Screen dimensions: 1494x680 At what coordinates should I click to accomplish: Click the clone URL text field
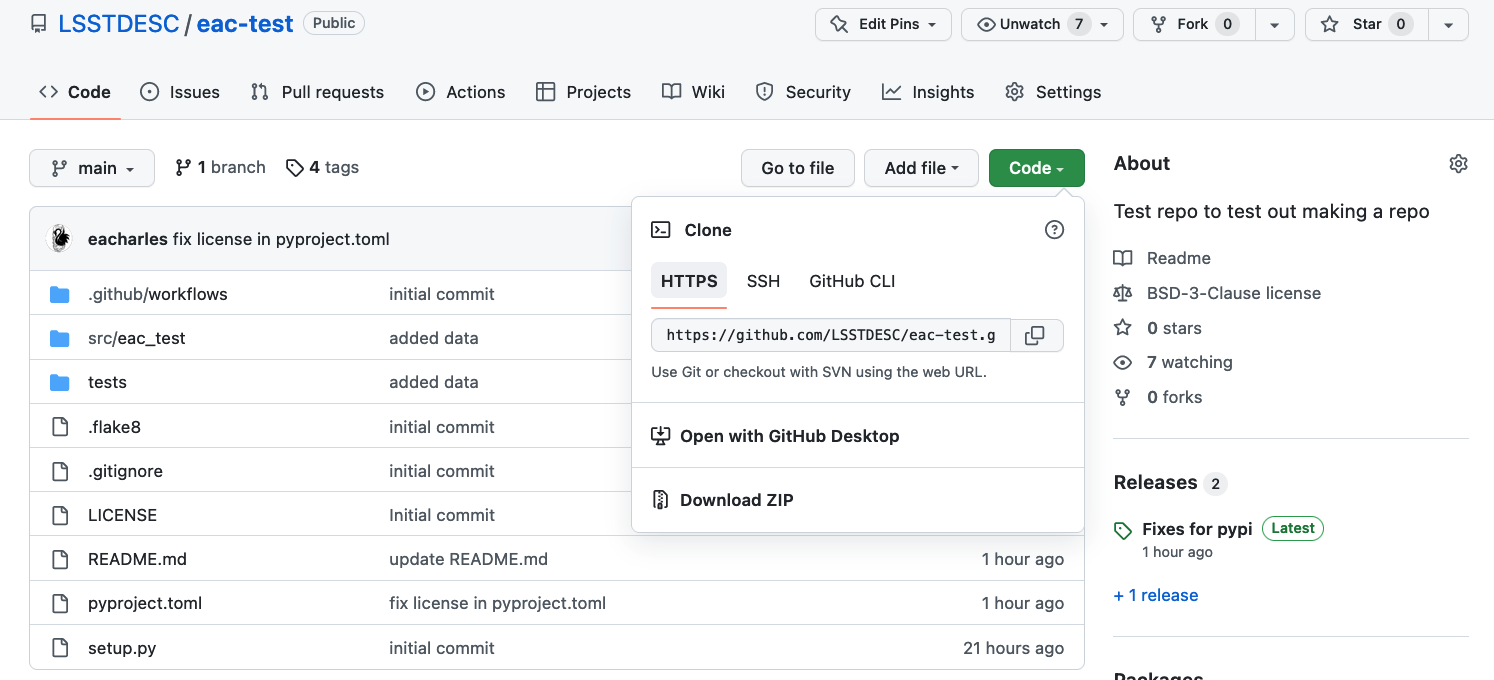[x=831, y=336]
